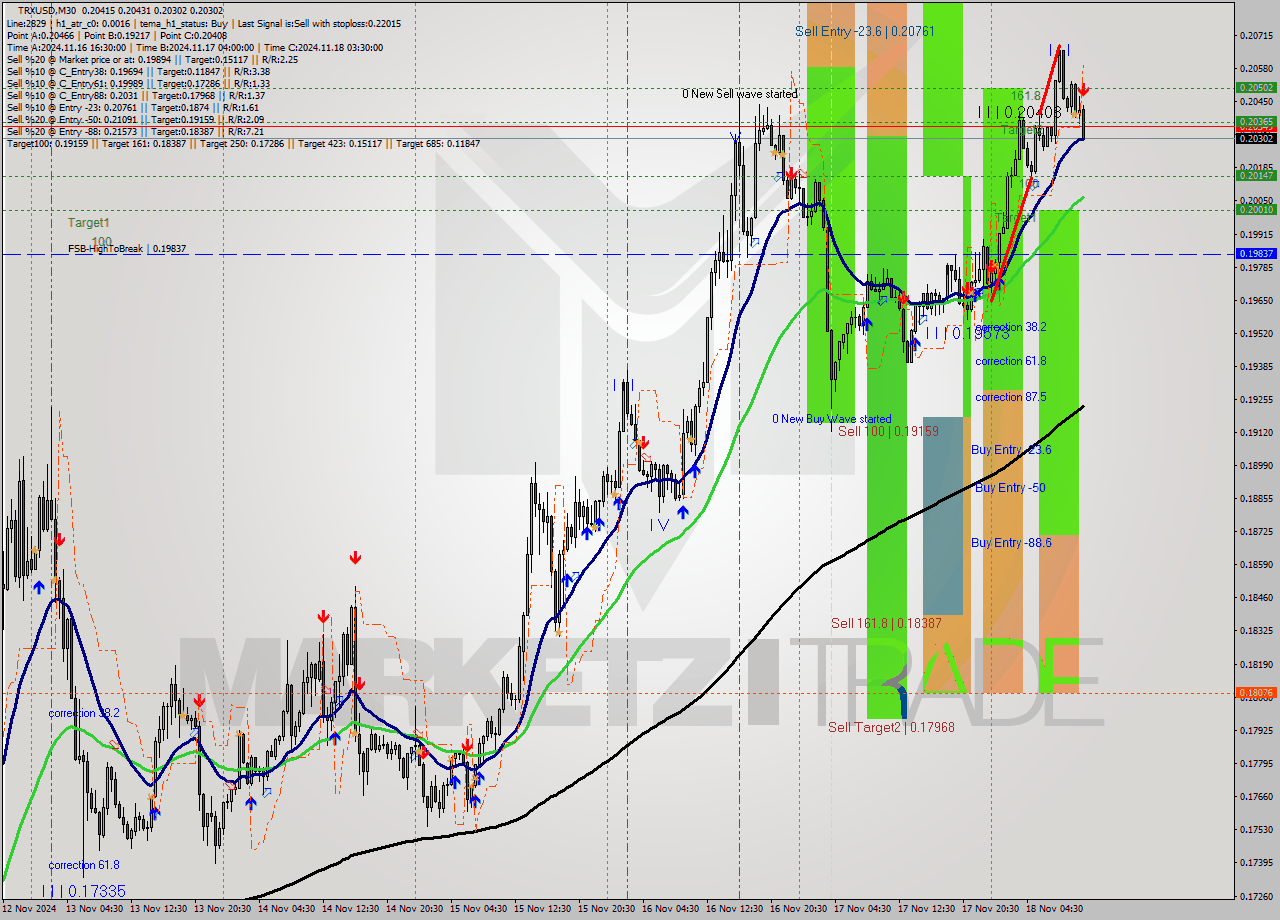Click the 'Target100: 0.19159' targets summary line
Screen dimensions: 1280x920
point(243,143)
